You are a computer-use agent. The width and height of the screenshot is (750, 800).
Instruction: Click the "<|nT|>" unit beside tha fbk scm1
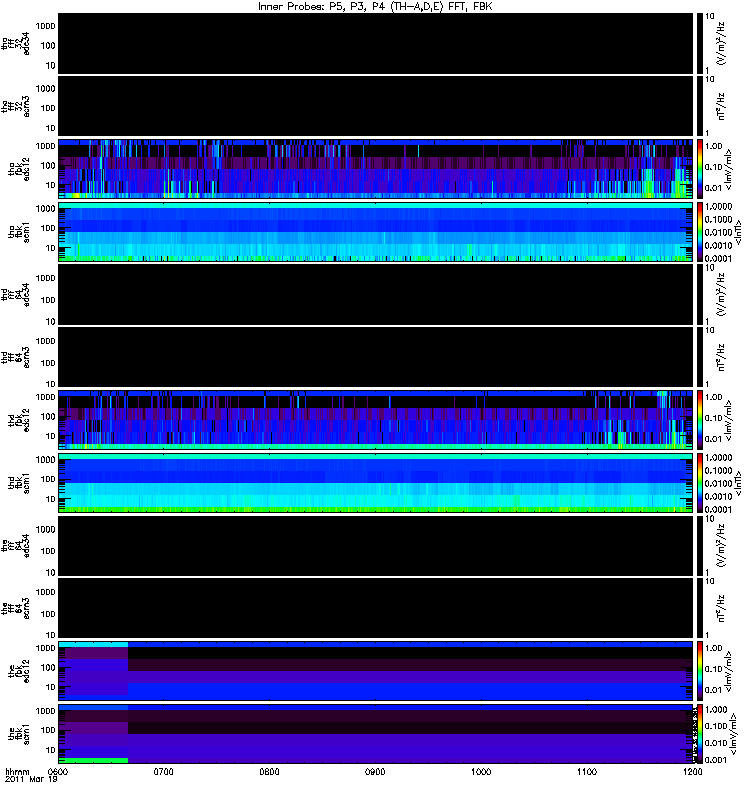pyautogui.click(x=737, y=233)
